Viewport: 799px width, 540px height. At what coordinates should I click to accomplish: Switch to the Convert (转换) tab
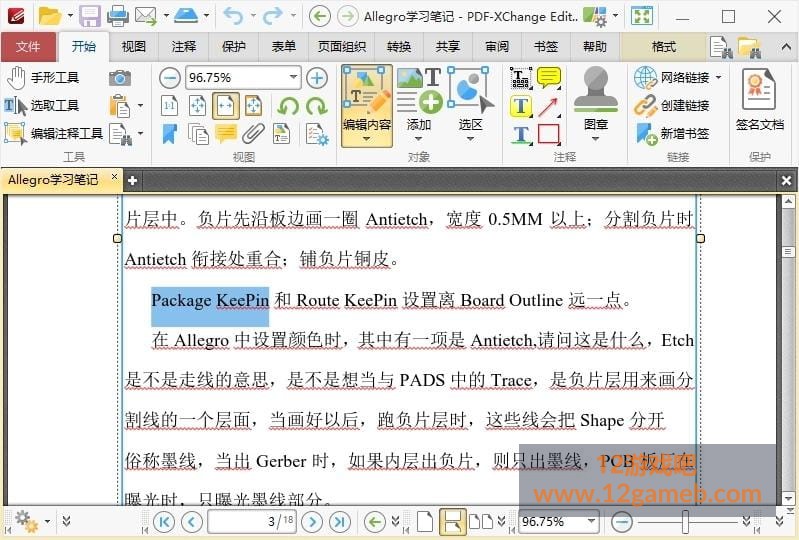tap(399, 46)
